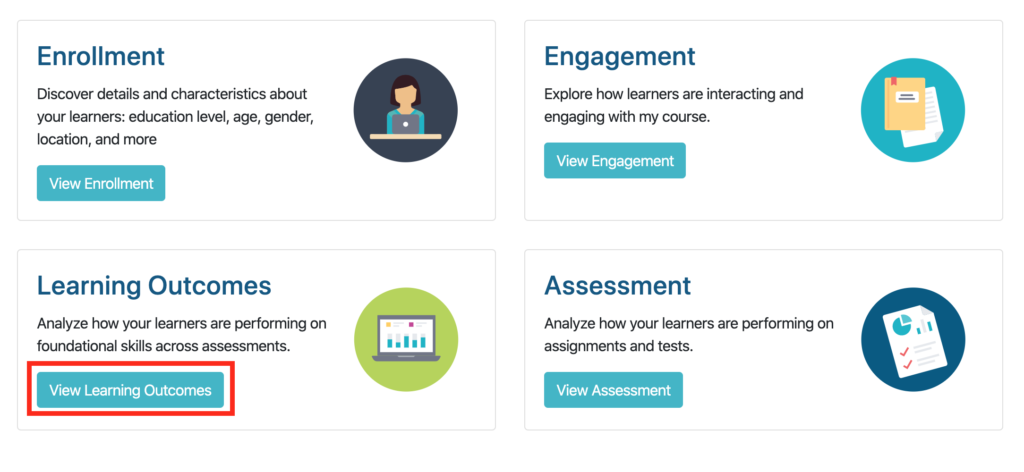
Task: Click the Enrollment heading
Action: pyautogui.click(x=101, y=56)
